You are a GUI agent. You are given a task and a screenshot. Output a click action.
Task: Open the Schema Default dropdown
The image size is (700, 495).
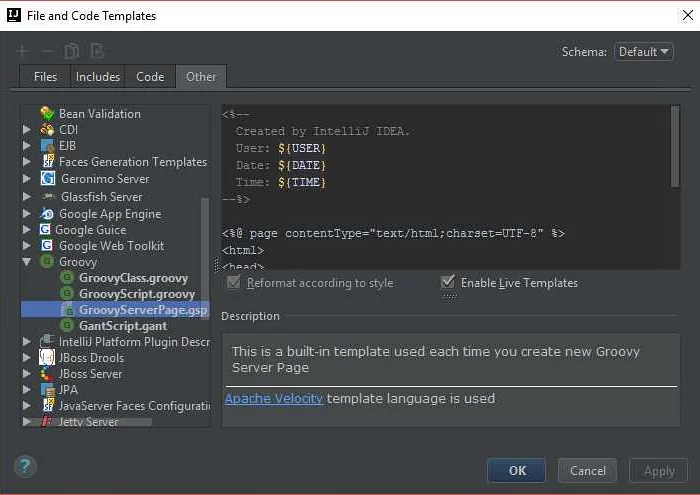pyautogui.click(x=644, y=52)
